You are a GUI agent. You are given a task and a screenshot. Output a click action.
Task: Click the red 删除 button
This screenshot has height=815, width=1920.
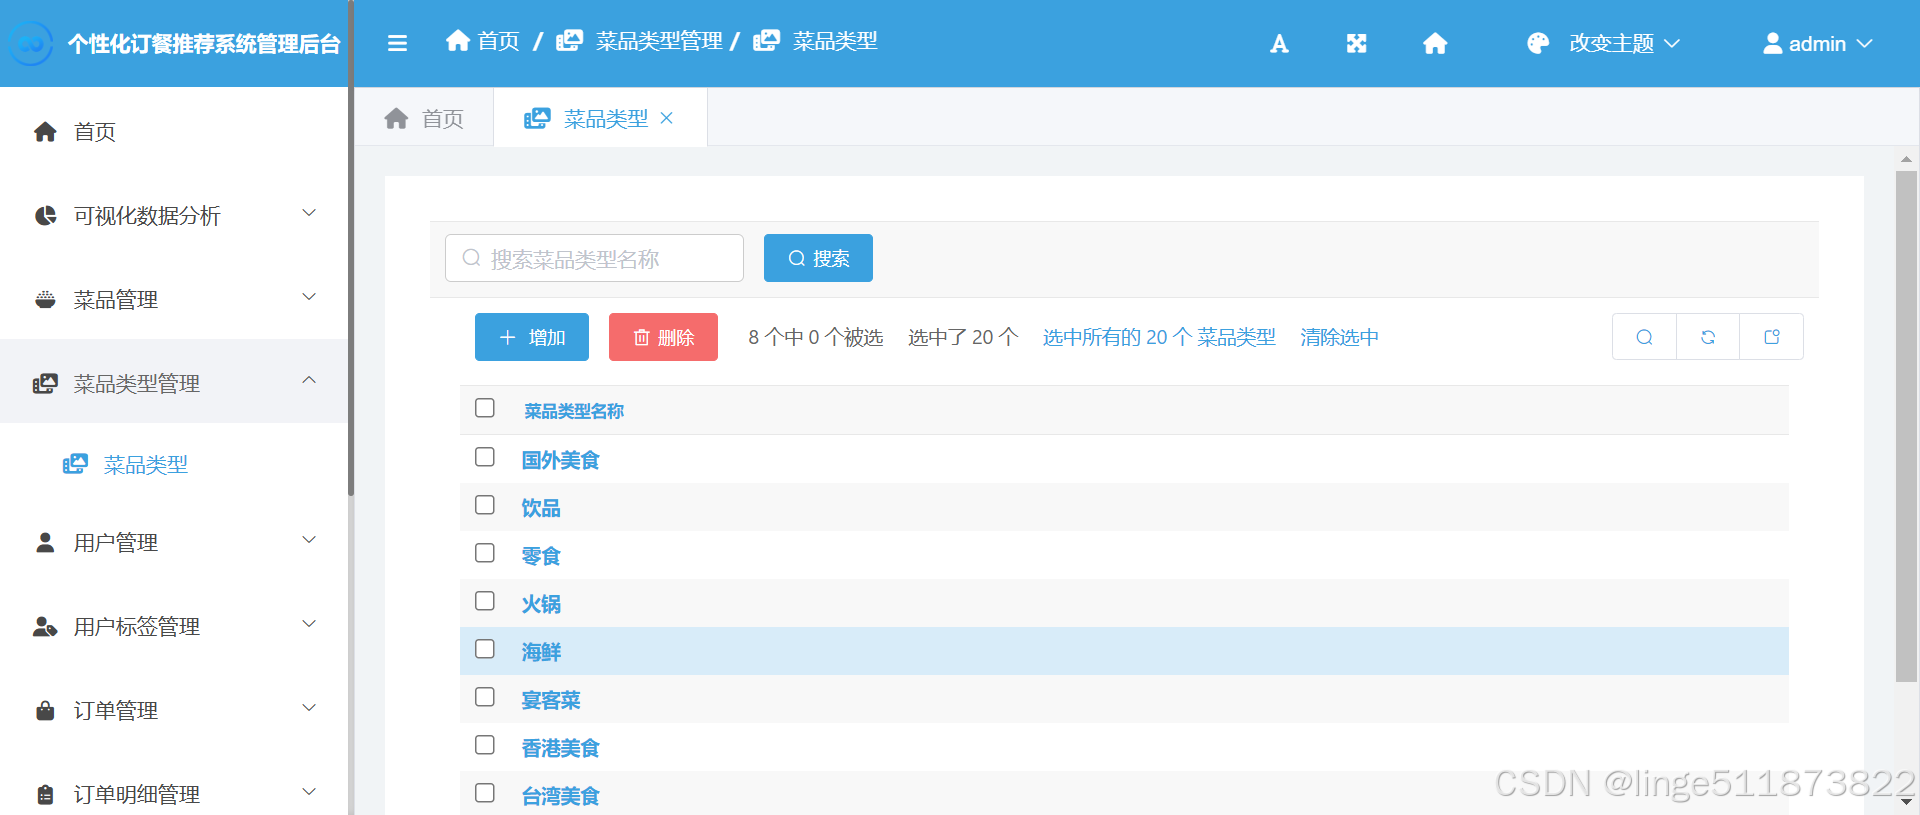coord(663,337)
